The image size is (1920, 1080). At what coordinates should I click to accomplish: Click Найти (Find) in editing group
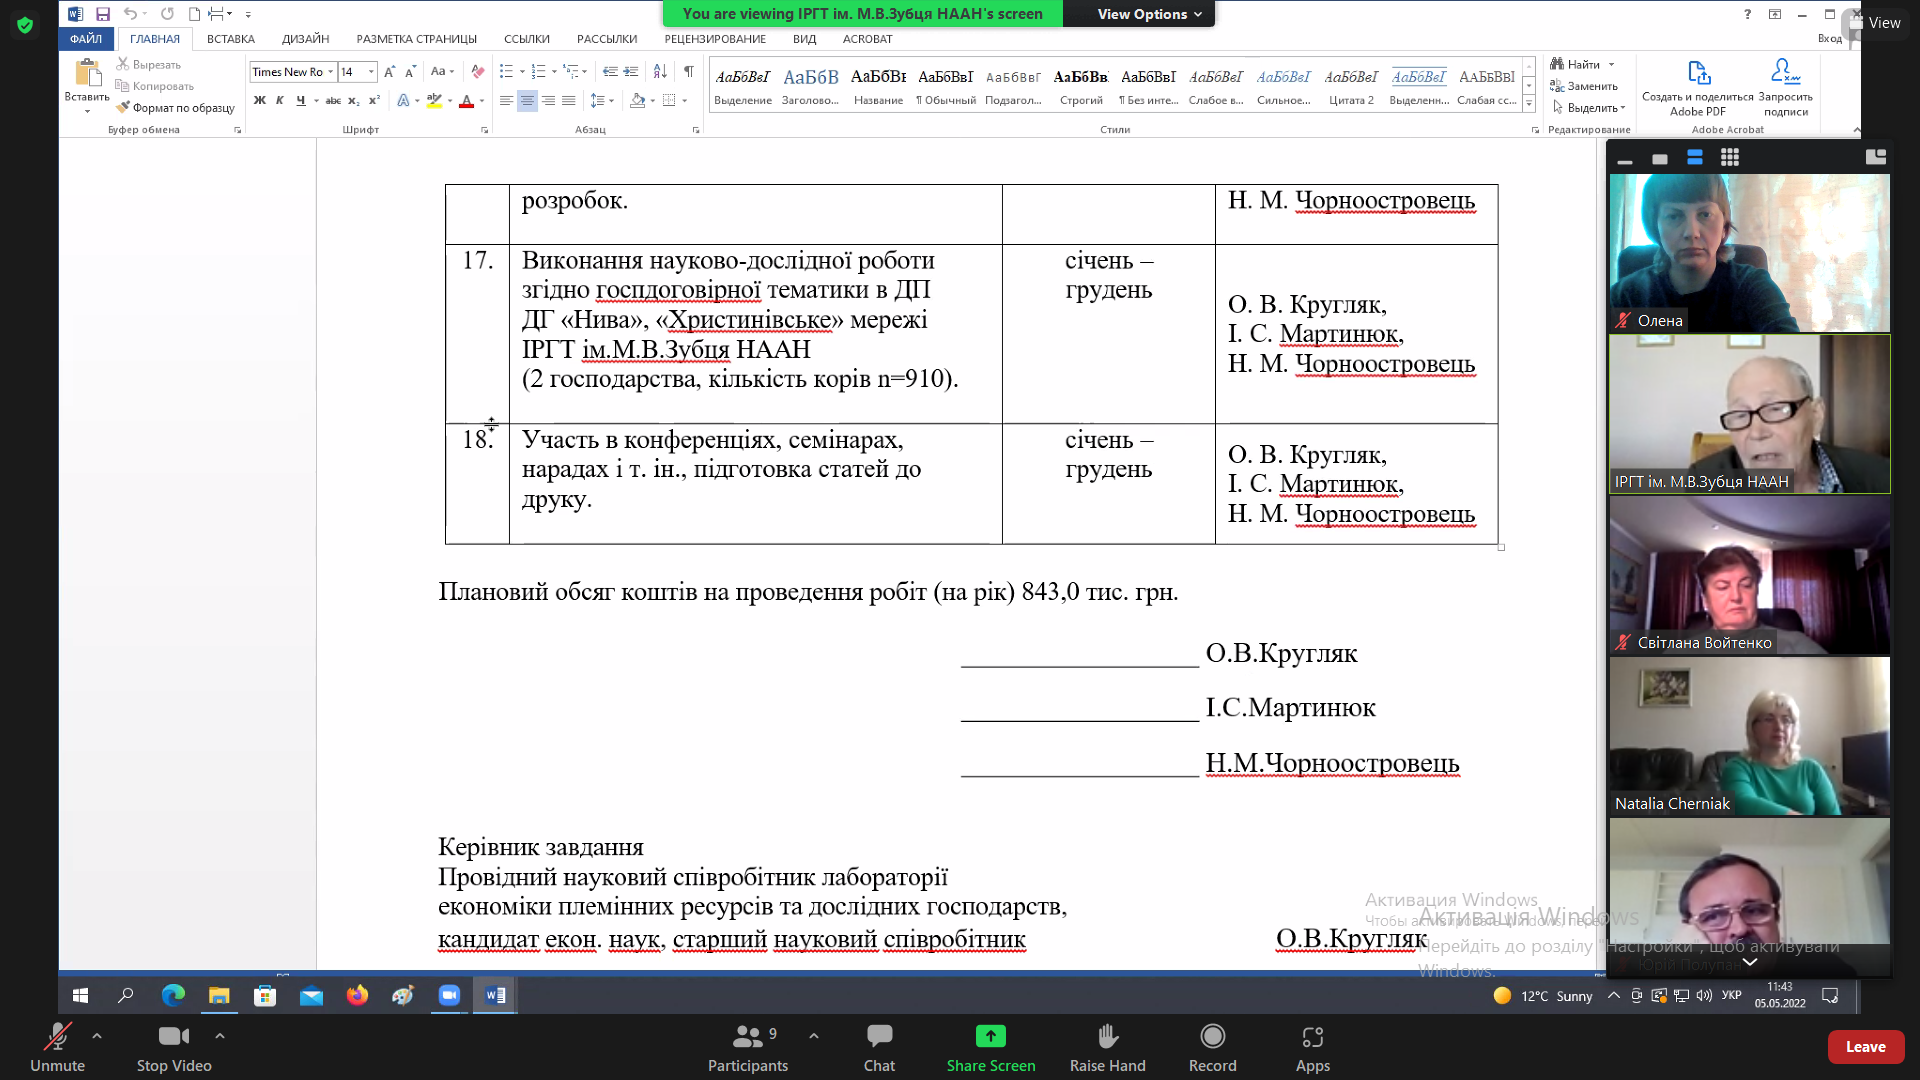[x=1576, y=64]
